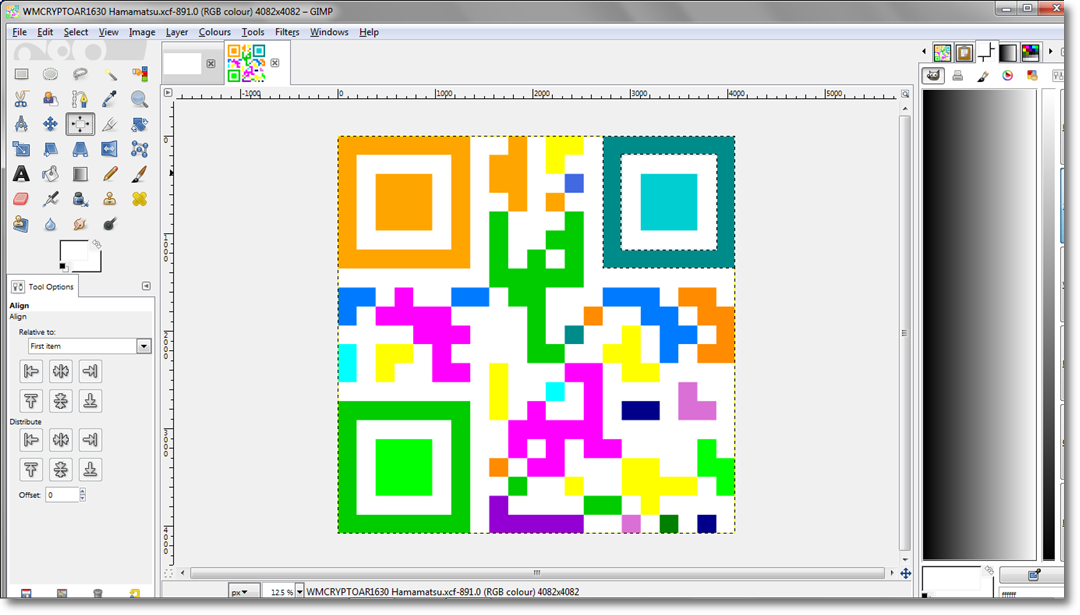Activate the Paintbrush tool
This screenshot has width=1080, height=615.
click(x=140, y=174)
